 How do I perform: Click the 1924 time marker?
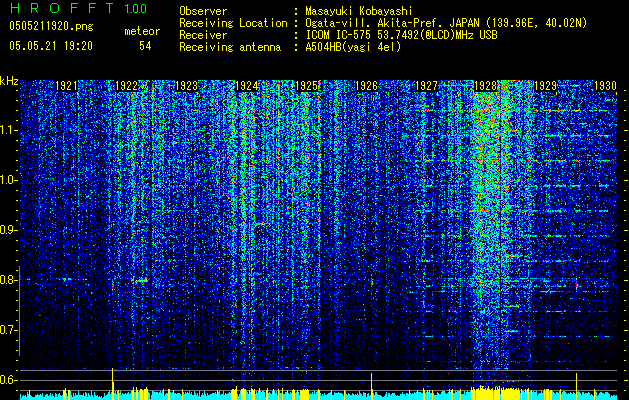coord(246,86)
